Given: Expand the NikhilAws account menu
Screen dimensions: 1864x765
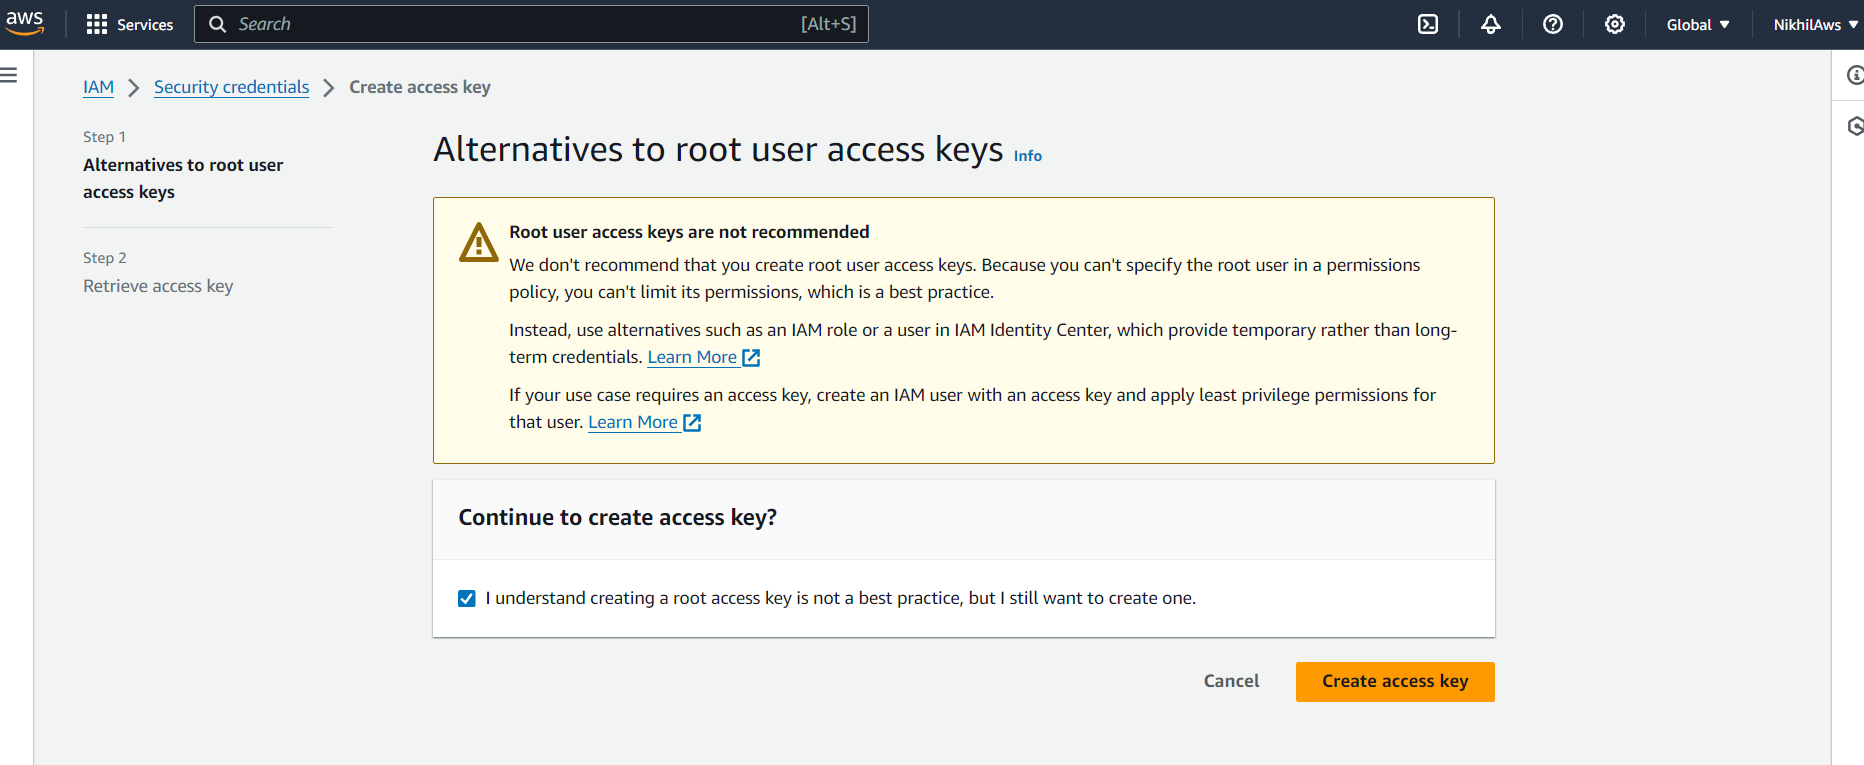Looking at the screenshot, I should click(x=1815, y=24).
